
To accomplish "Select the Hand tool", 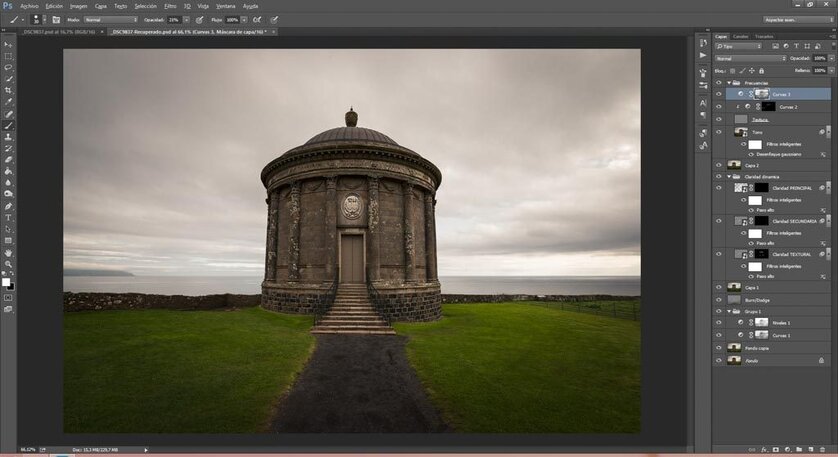I will [x=9, y=252].
